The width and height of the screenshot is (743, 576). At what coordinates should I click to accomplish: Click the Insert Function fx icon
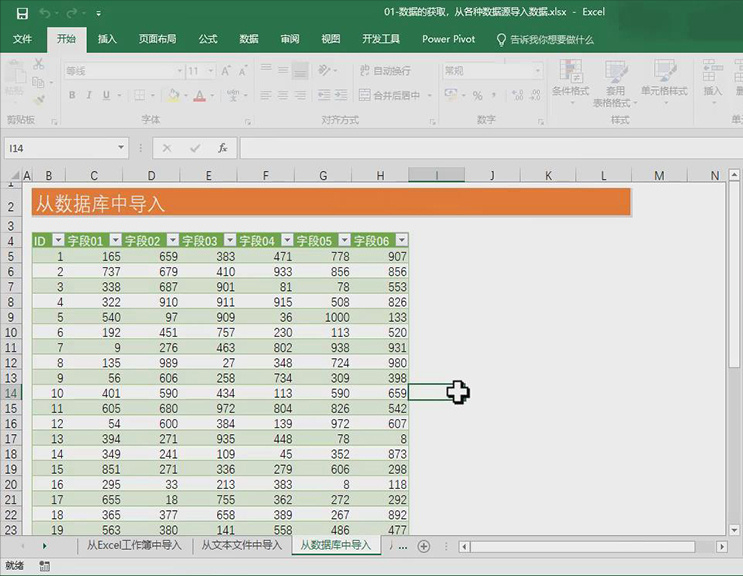pos(223,148)
